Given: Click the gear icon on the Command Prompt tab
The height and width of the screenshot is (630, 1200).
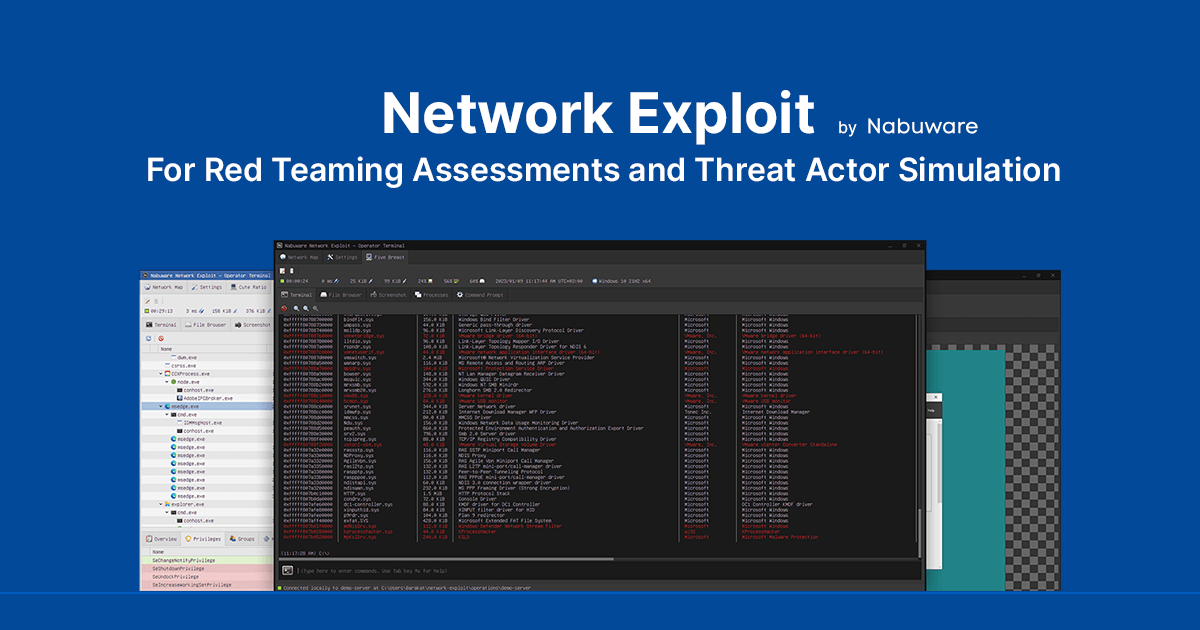Looking at the screenshot, I should coord(460,295).
